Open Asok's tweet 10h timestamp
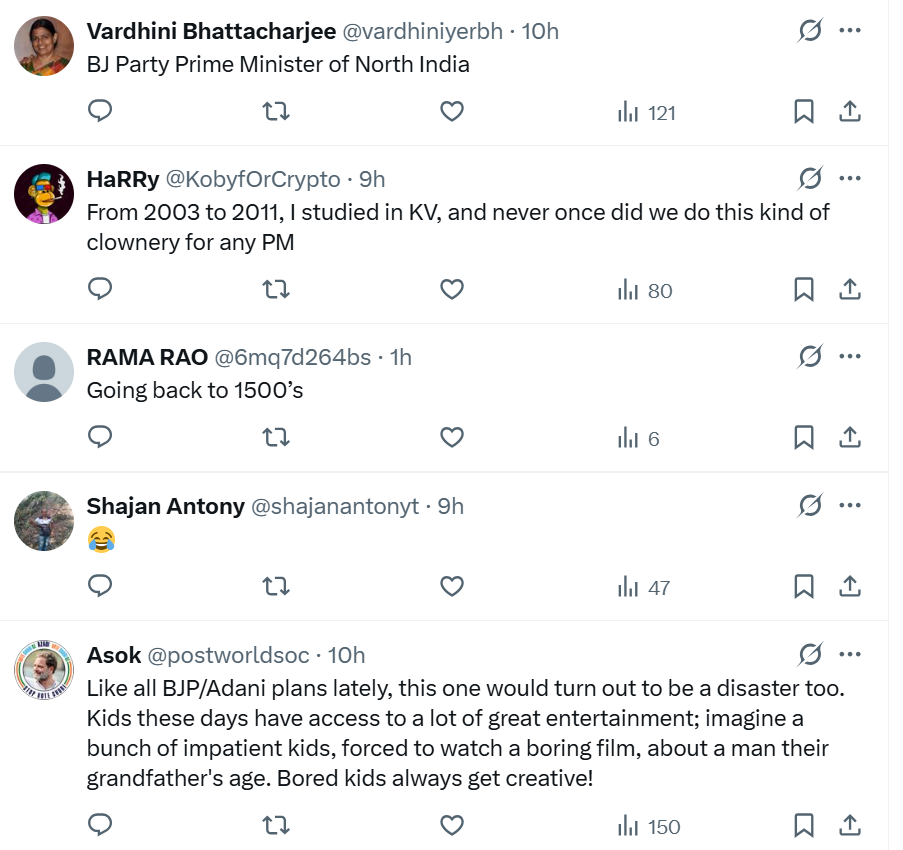Image resolution: width=903 pixels, height=850 pixels. click(x=346, y=655)
